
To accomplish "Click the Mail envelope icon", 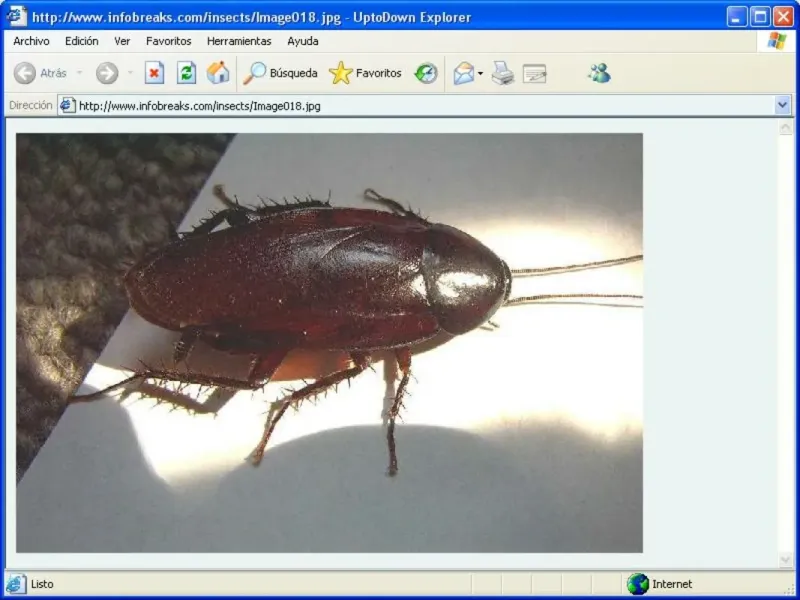I will tap(463, 73).
